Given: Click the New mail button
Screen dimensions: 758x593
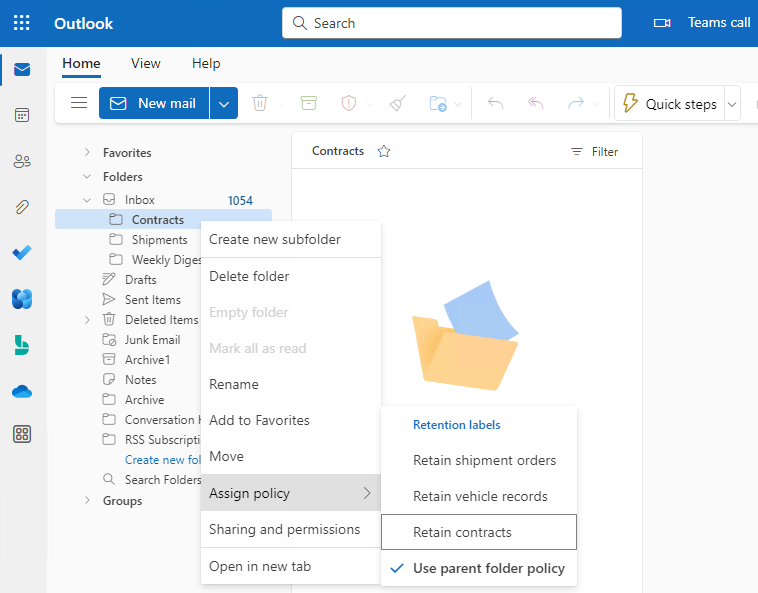Looking at the screenshot, I should (x=154, y=103).
